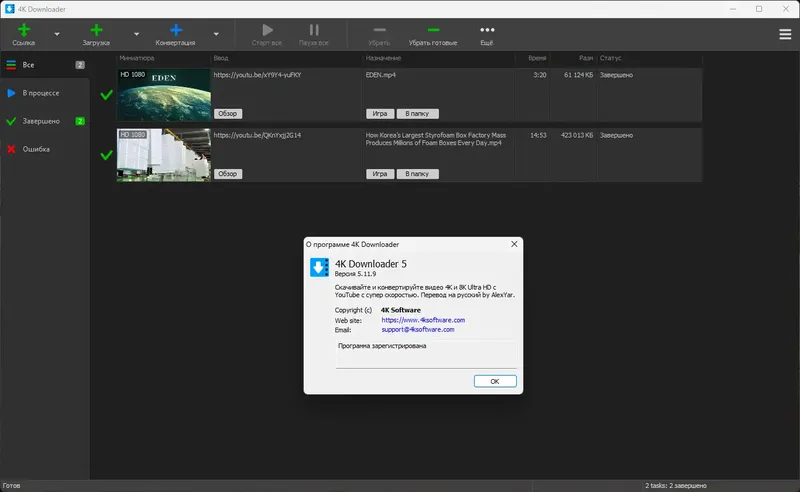Click the 423 013 КБ size cell
The width and height of the screenshot is (800, 492).
click(x=577, y=135)
